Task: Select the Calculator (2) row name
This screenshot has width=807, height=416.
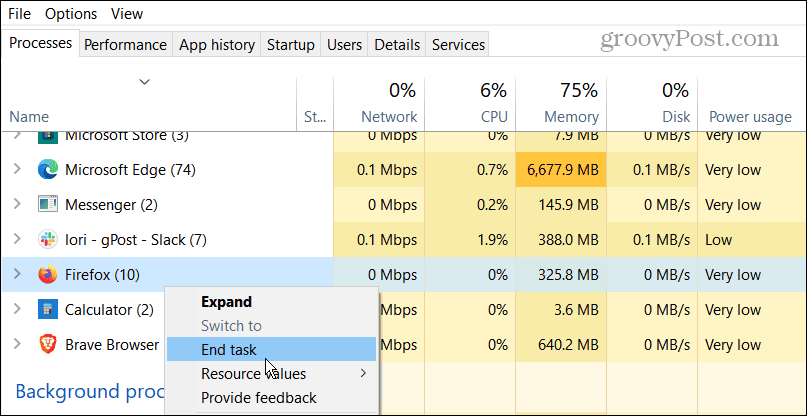Action: click(x=109, y=310)
